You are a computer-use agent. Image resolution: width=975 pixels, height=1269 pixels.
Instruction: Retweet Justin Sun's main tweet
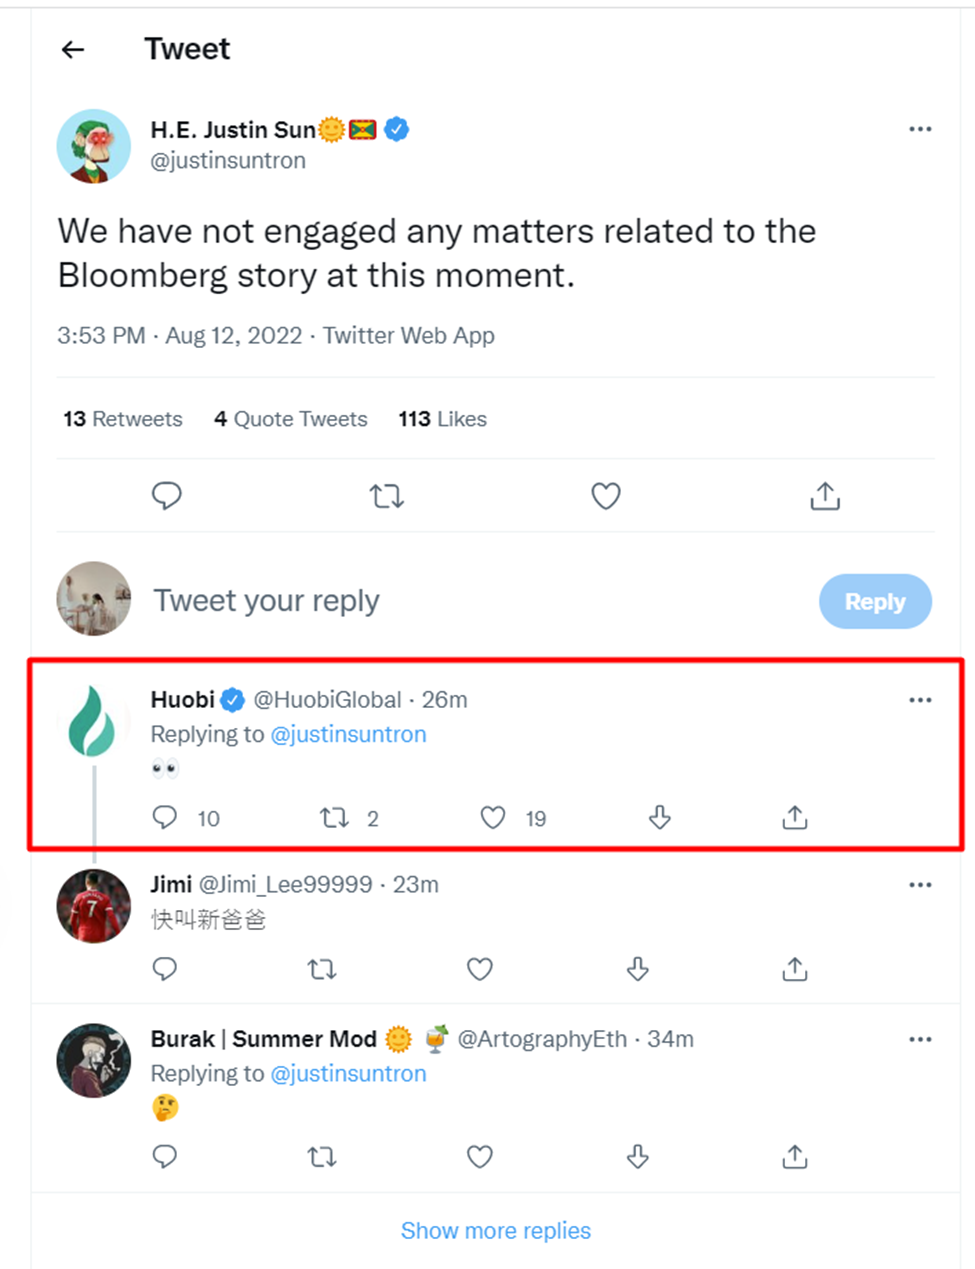point(386,495)
